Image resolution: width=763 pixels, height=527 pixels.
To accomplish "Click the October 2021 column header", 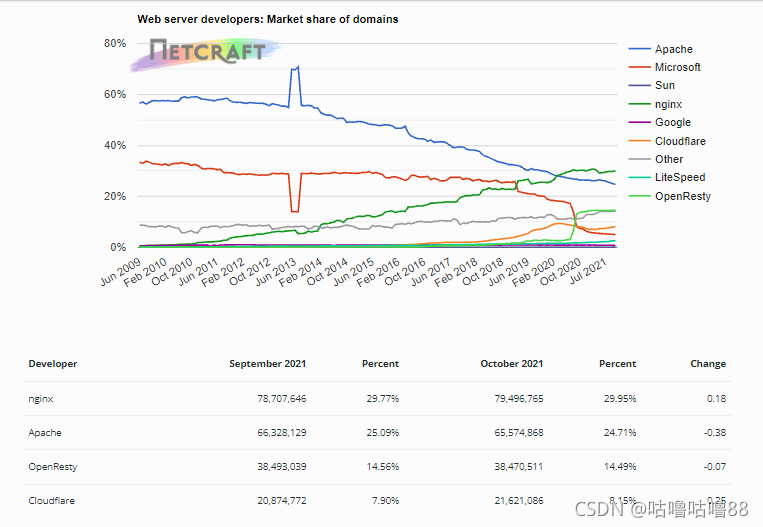I will pos(511,363).
